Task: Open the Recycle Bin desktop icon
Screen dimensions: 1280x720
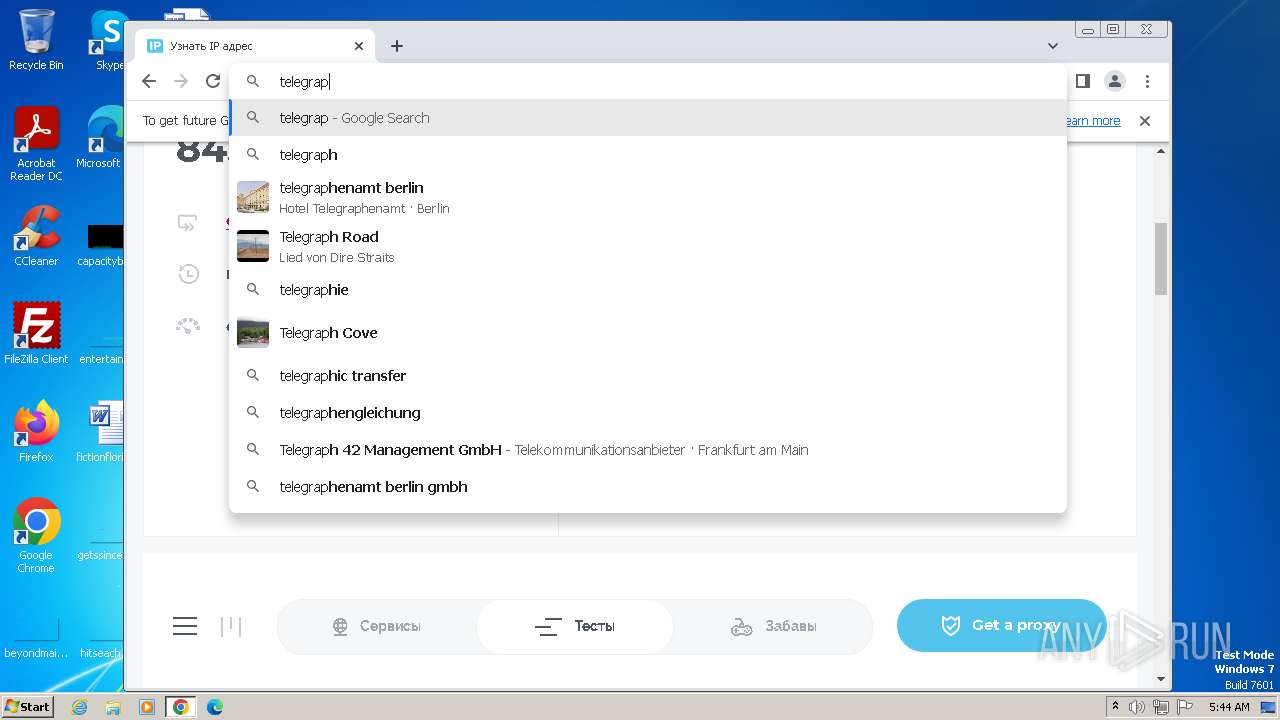Action: pyautogui.click(x=36, y=41)
